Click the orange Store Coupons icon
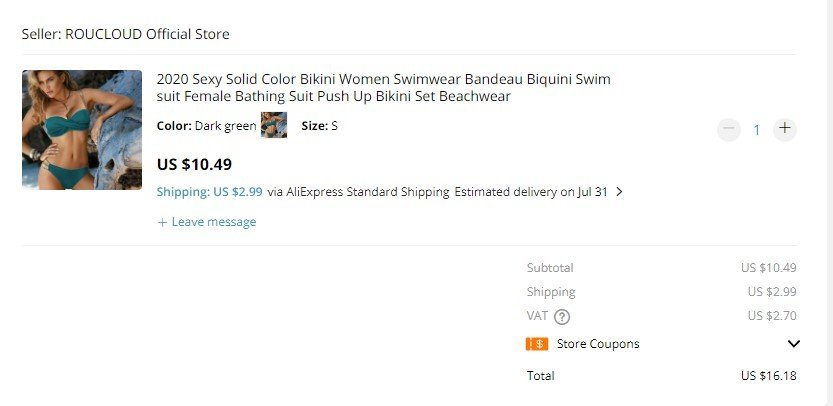833x406 pixels. [x=536, y=344]
